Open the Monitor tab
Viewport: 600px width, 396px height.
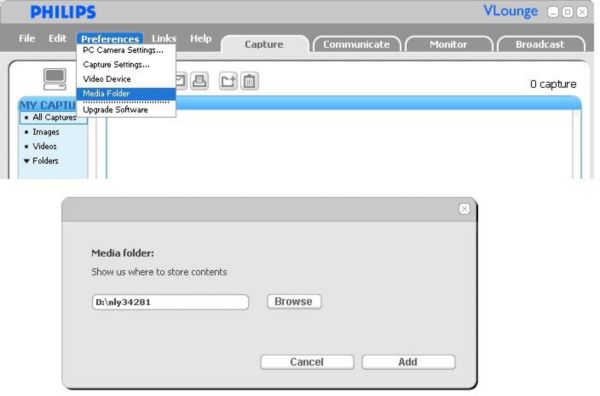click(448, 44)
